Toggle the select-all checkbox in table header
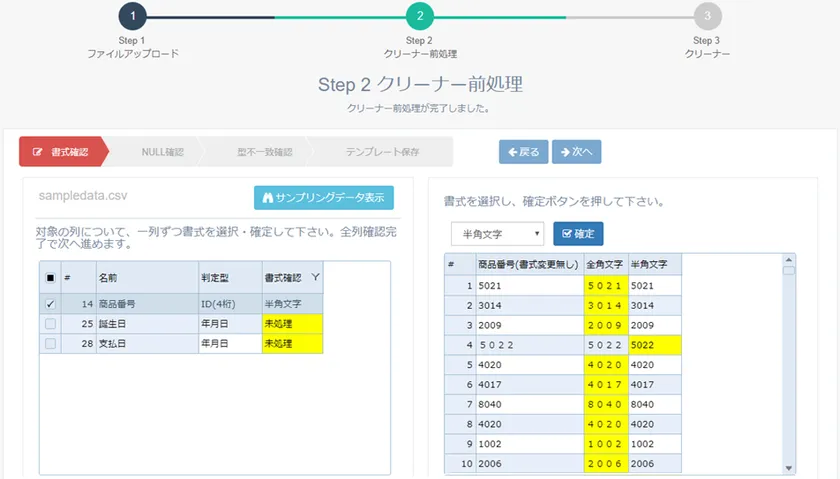Image resolution: width=840 pixels, height=479 pixels. pyautogui.click(x=50, y=278)
